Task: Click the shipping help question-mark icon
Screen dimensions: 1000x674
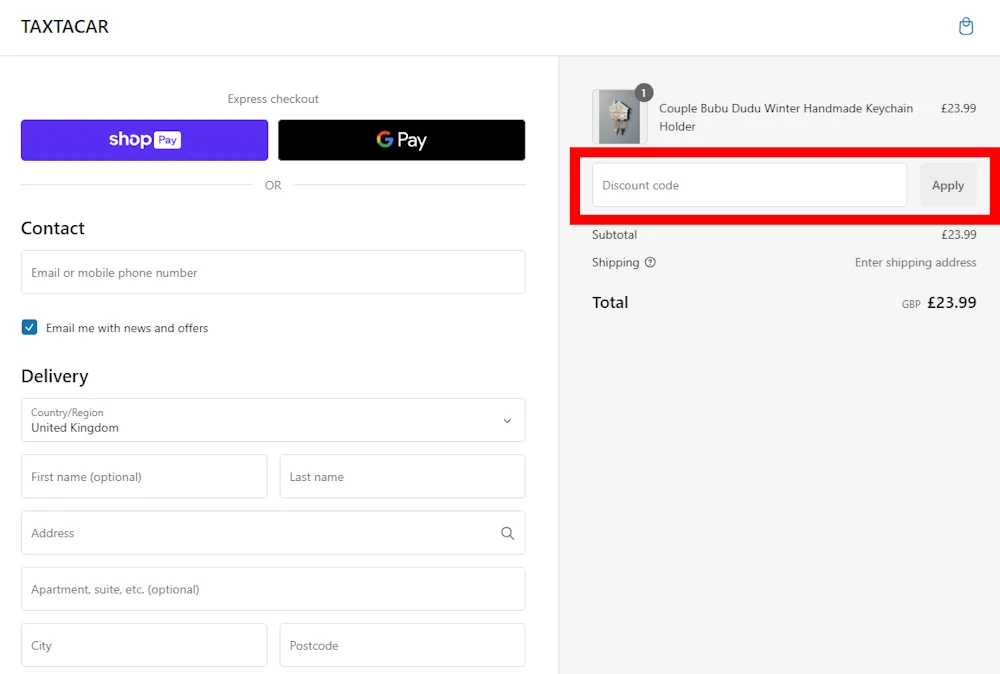Action: tap(650, 262)
